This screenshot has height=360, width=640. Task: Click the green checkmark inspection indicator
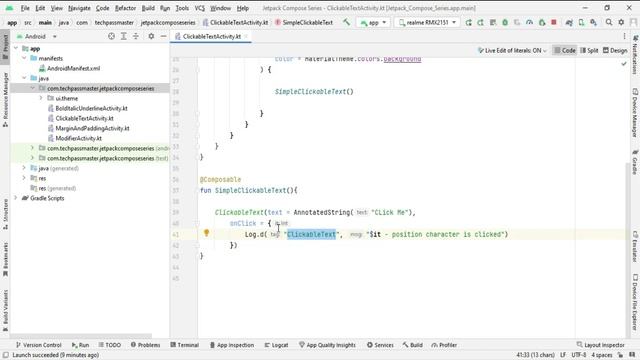coord(624,64)
